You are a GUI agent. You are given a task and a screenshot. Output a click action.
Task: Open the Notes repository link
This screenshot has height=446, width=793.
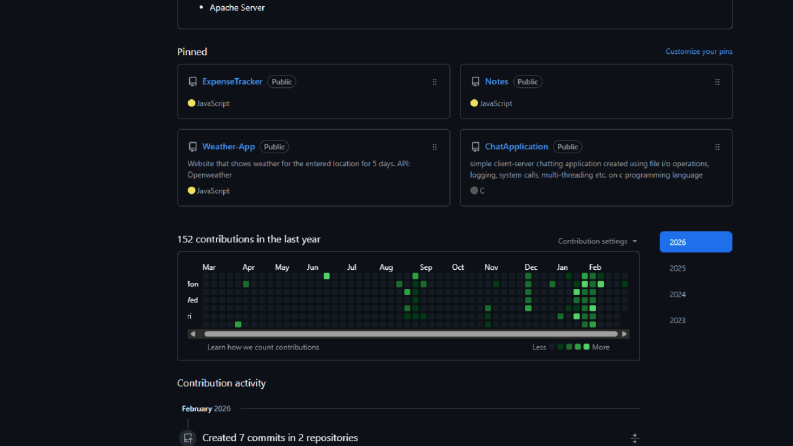click(496, 81)
